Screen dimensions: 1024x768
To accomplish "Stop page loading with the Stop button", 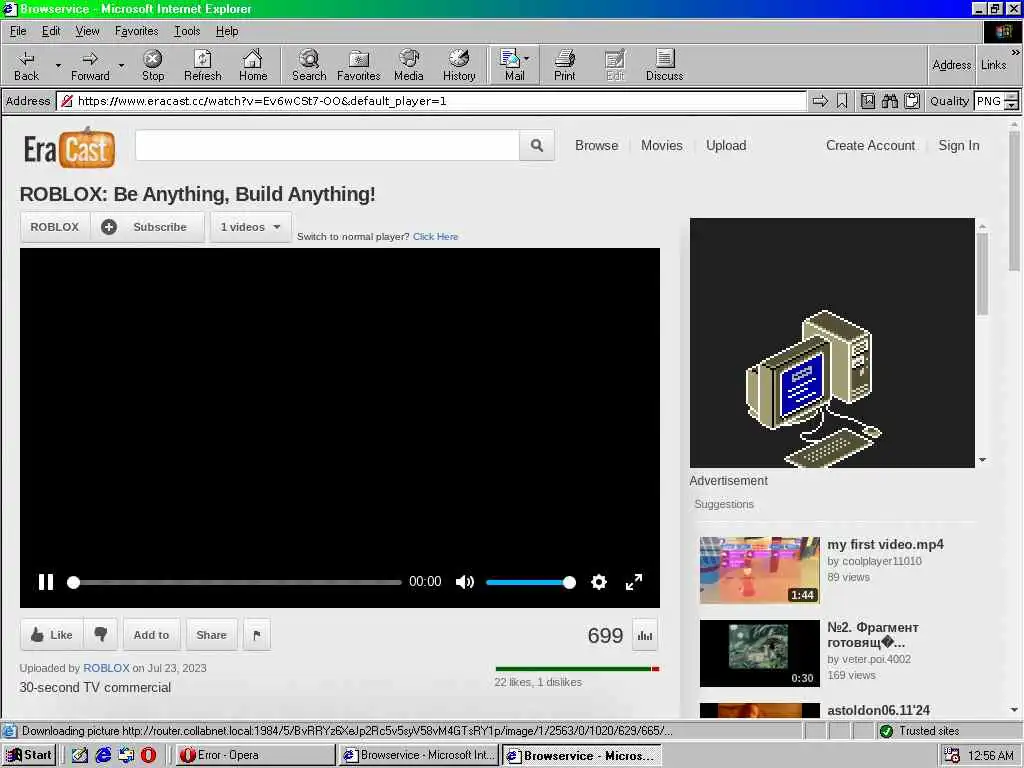I will click(153, 65).
